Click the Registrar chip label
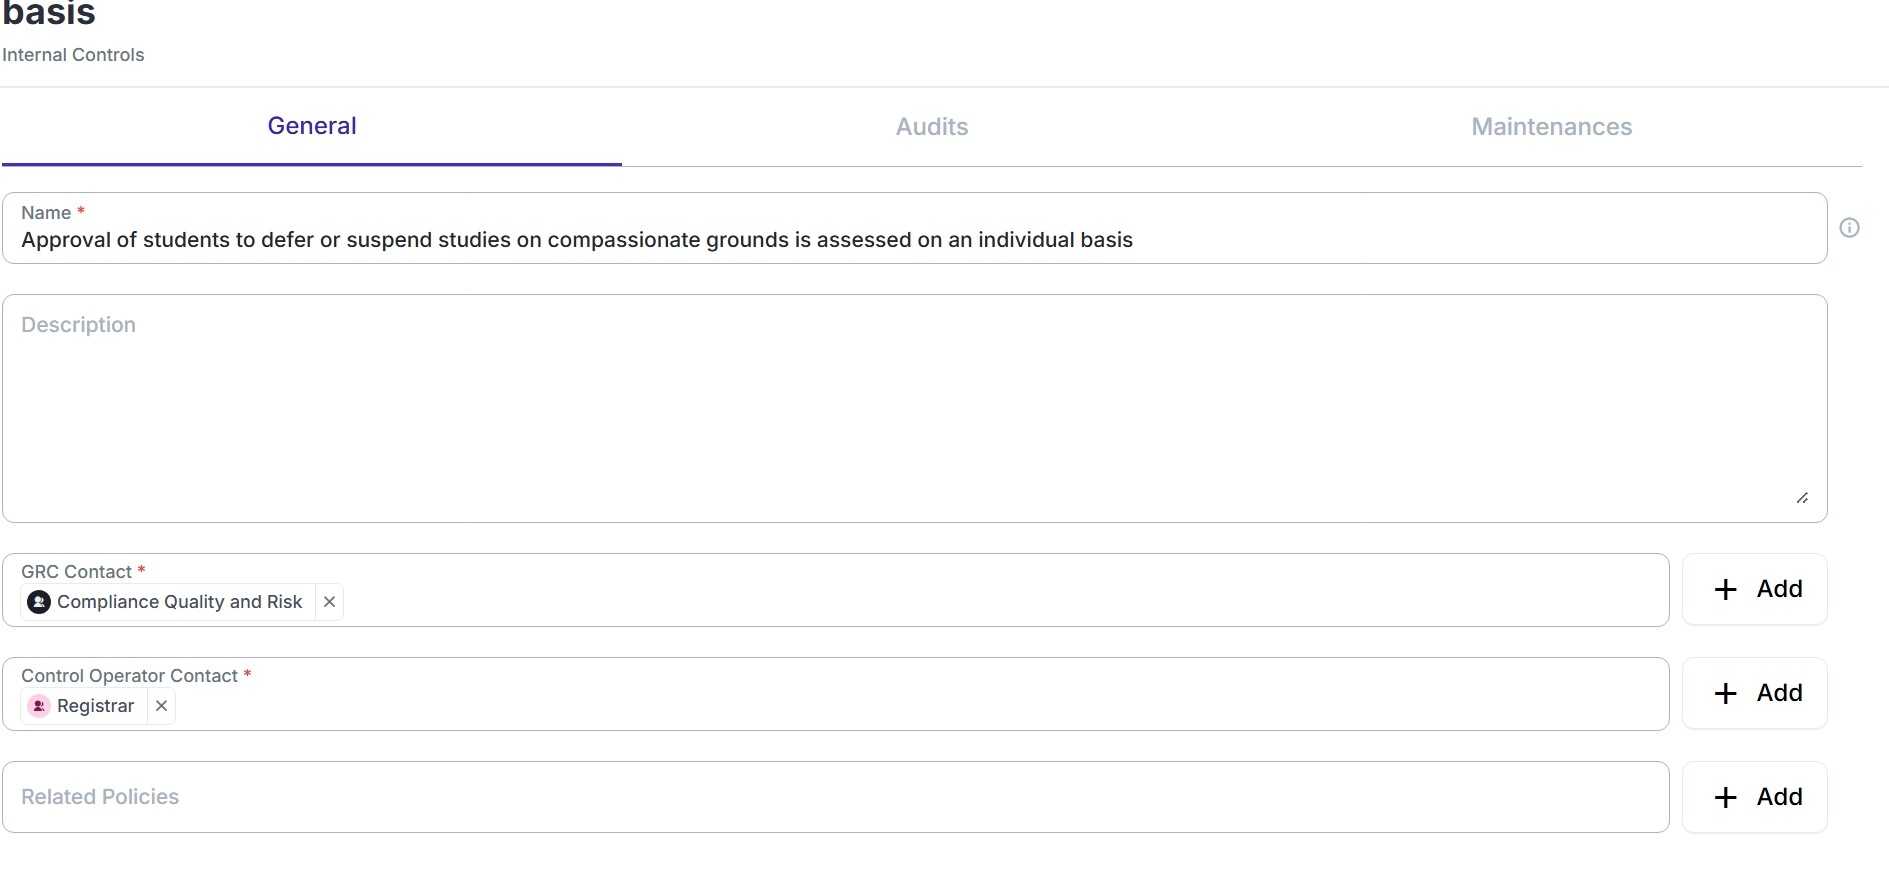The width and height of the screenshot is (1889, 877). coord(95,706)
